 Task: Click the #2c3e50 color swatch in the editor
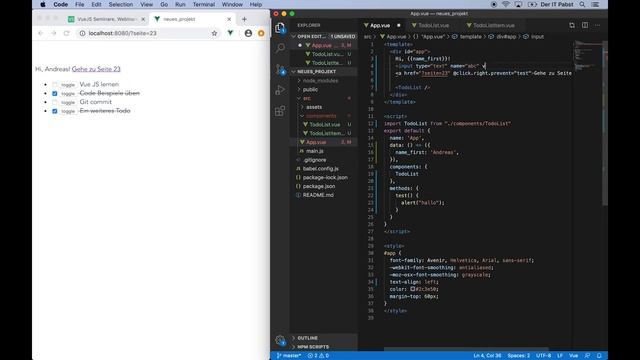[x=413, y=289]
